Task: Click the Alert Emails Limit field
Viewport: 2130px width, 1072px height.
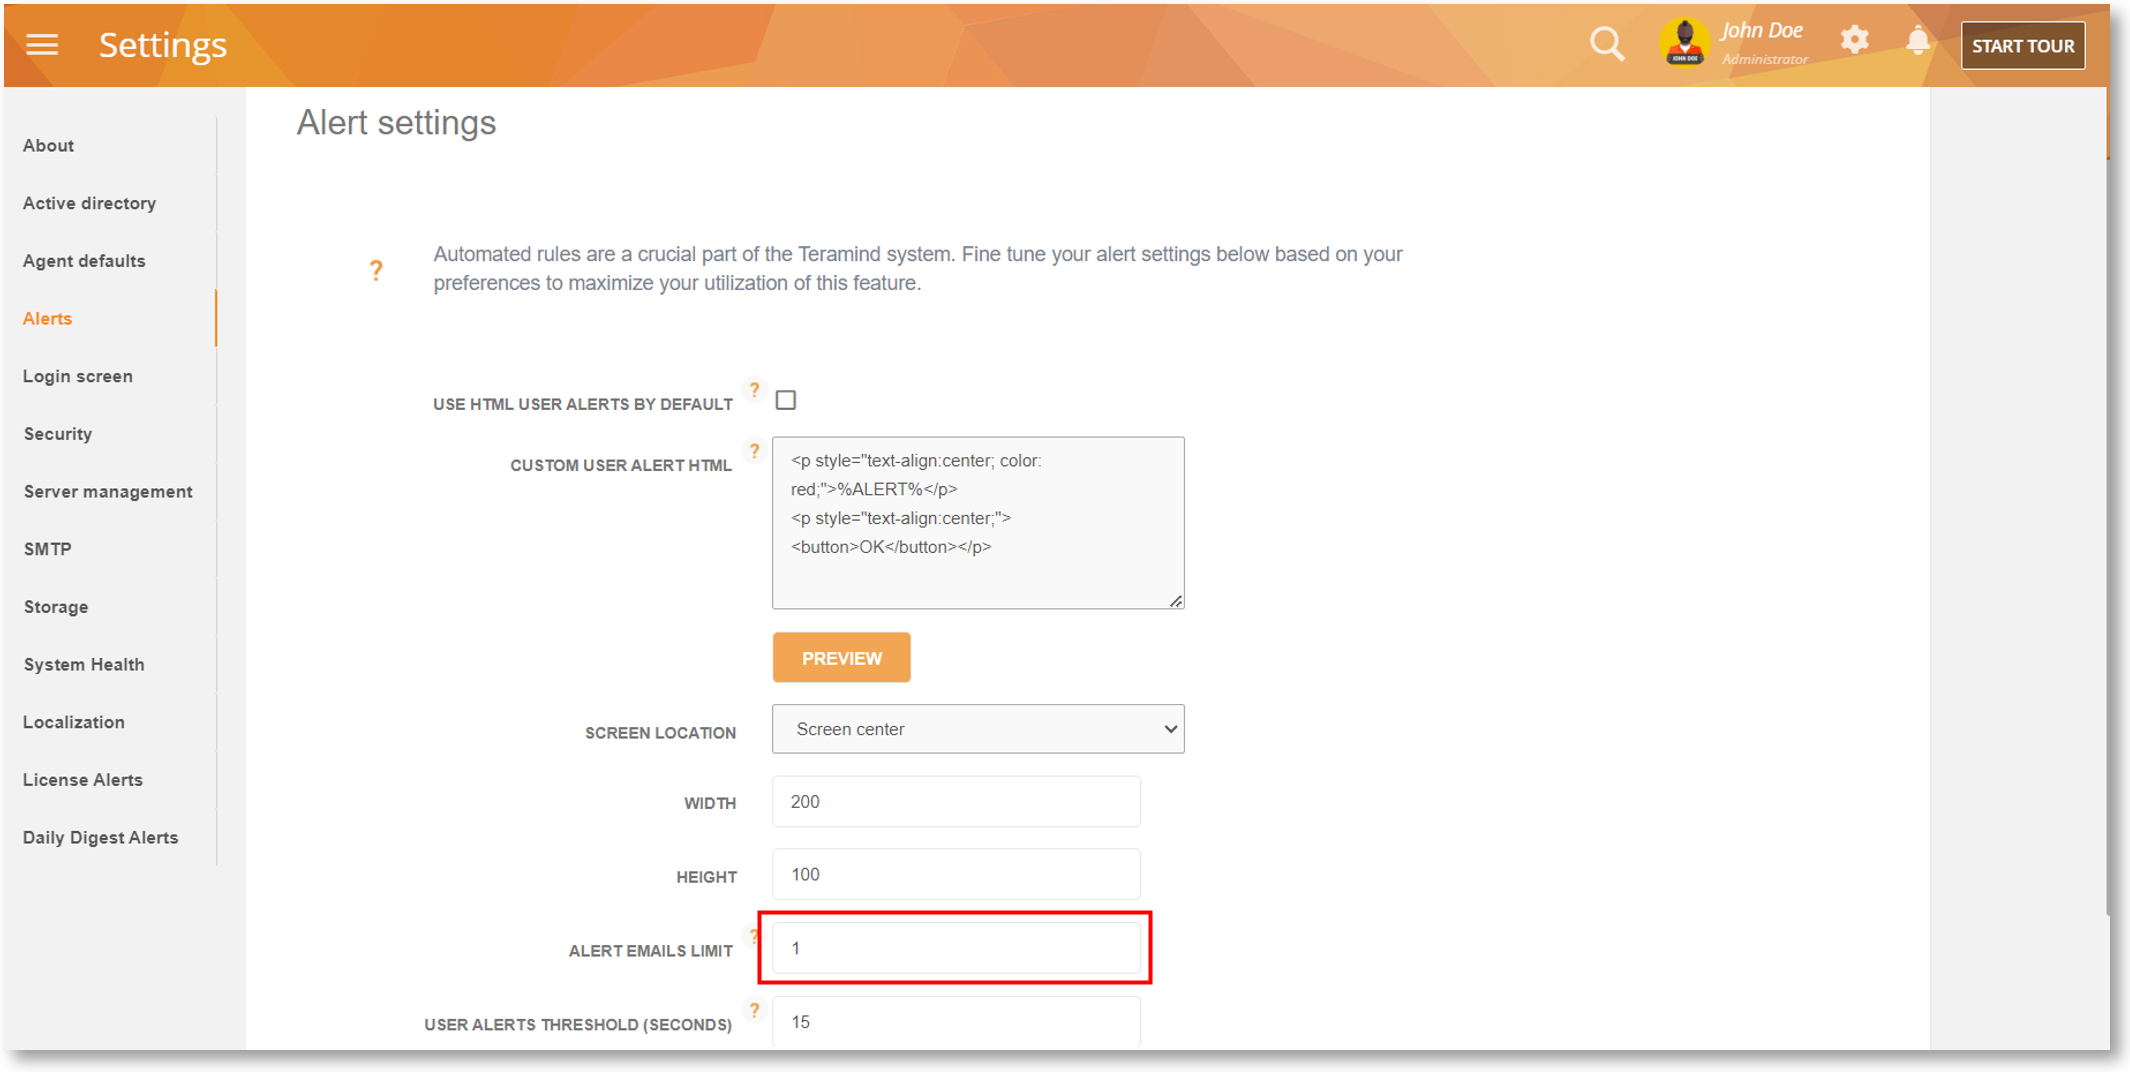Action: click(x=955, y=948)
